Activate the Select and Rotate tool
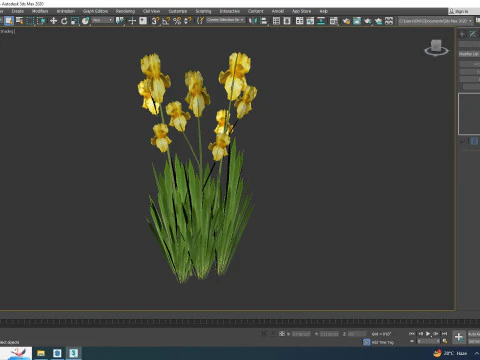Viewport: 480px width, 360px height. (x=64, y=21)
